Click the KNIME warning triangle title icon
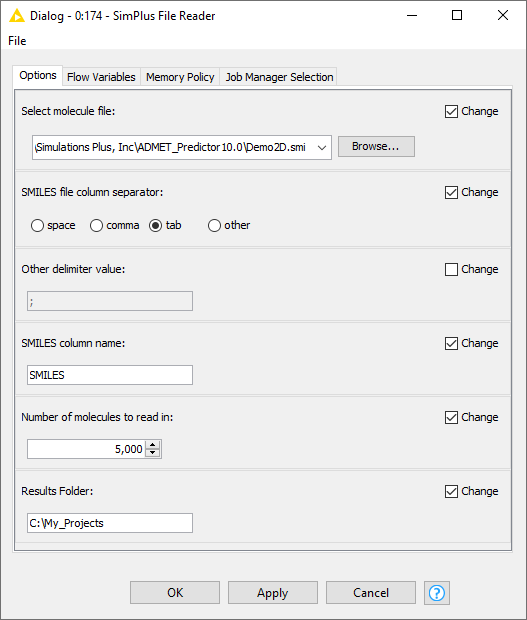The width and height of the screenshot is (527, 620). pos(17,16)
